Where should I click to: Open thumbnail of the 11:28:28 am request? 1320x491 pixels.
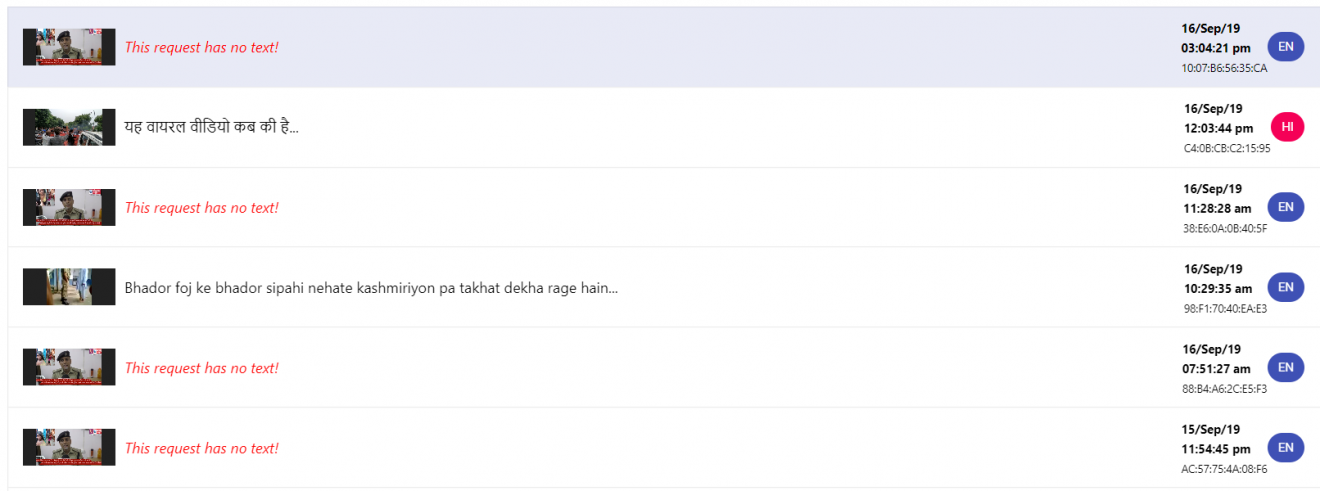(x=69, y=207)
